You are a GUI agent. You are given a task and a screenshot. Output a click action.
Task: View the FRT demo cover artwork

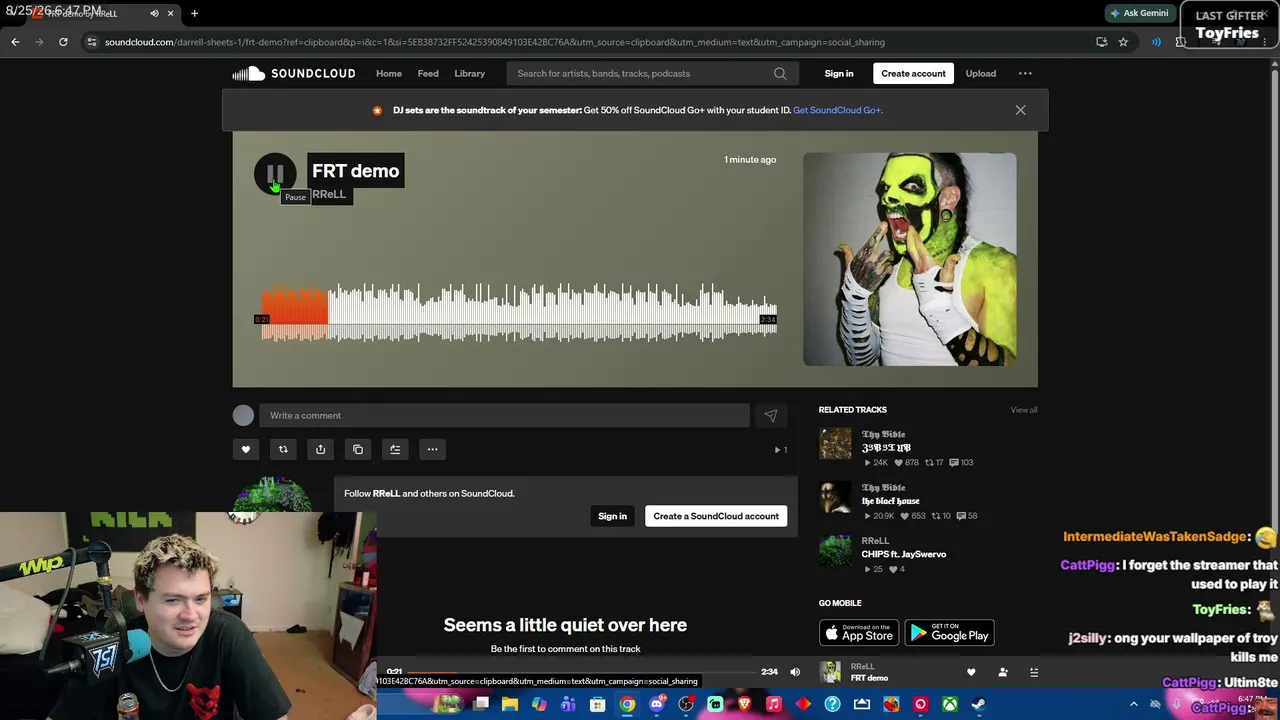click(909, 259)
